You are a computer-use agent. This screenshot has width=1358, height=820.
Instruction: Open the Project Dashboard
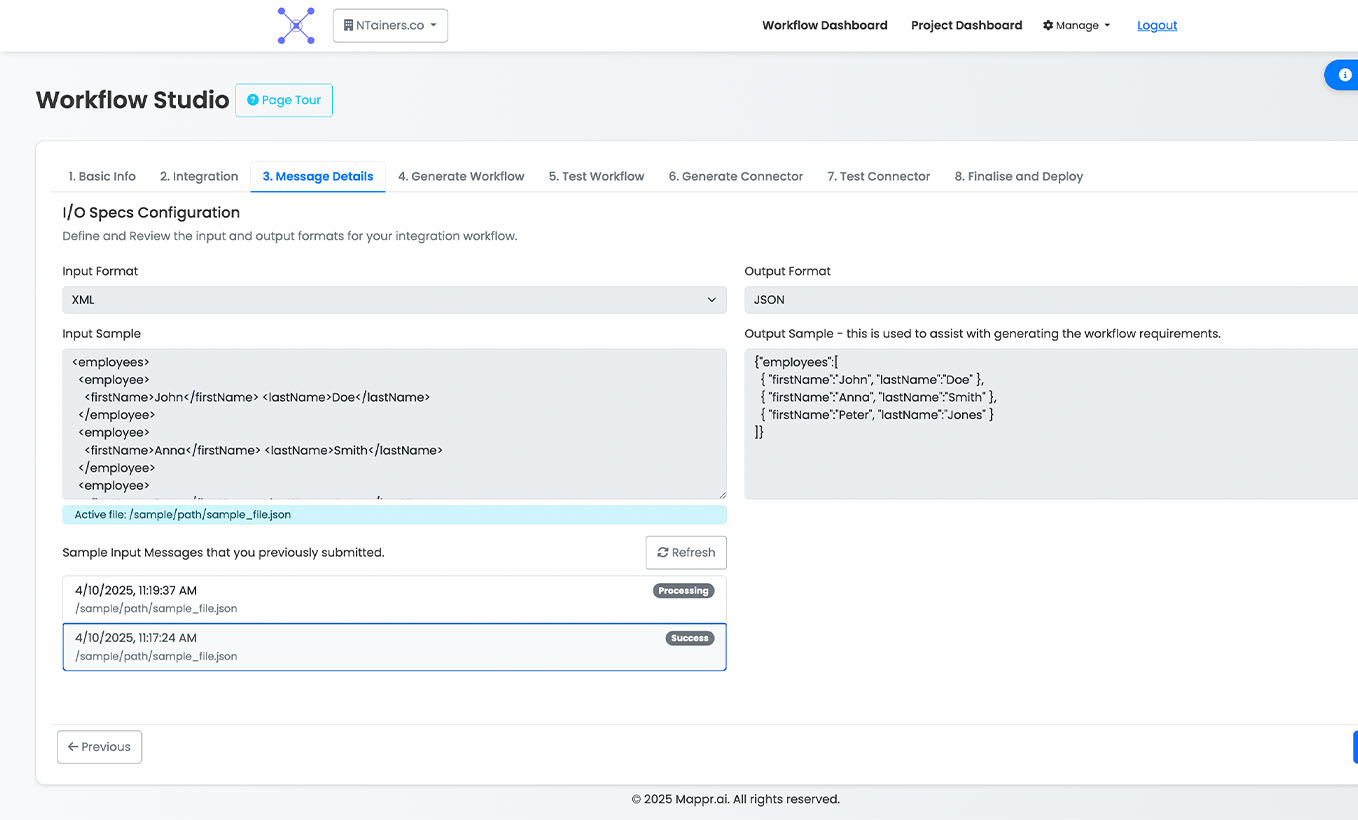pos(966,26)
